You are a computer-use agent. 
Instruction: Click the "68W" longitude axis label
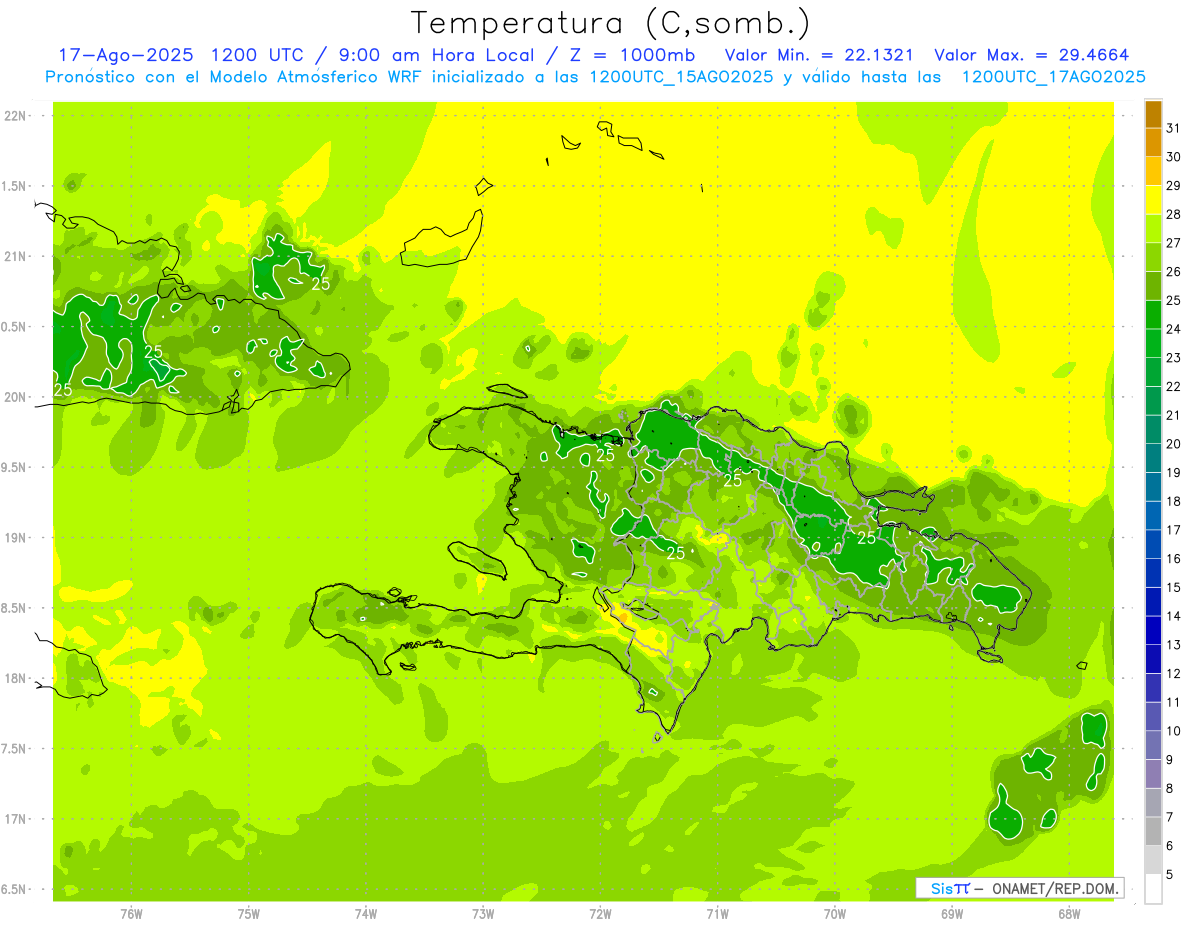(1069, 914)
